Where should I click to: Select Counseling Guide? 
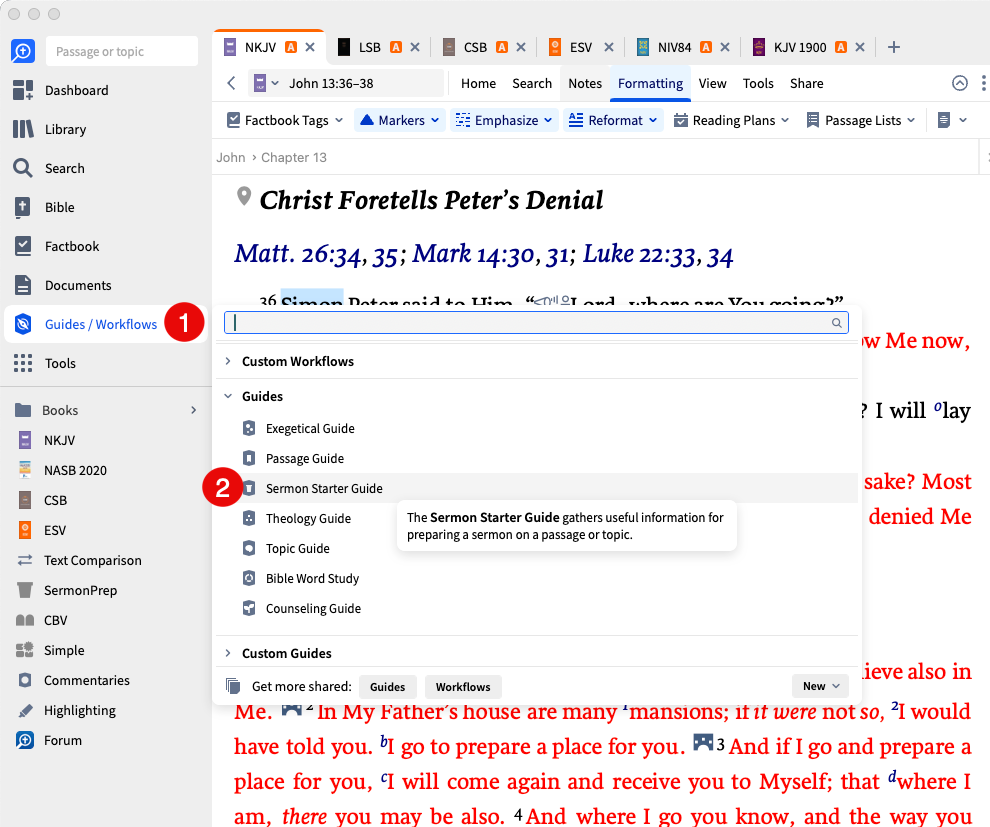pos(313,609)
